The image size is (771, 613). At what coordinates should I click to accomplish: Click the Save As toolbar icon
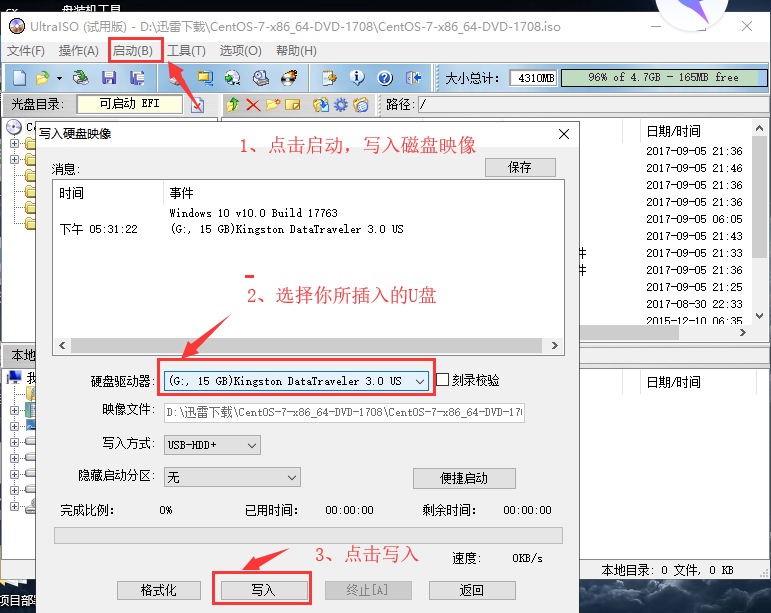pos(137,78)
